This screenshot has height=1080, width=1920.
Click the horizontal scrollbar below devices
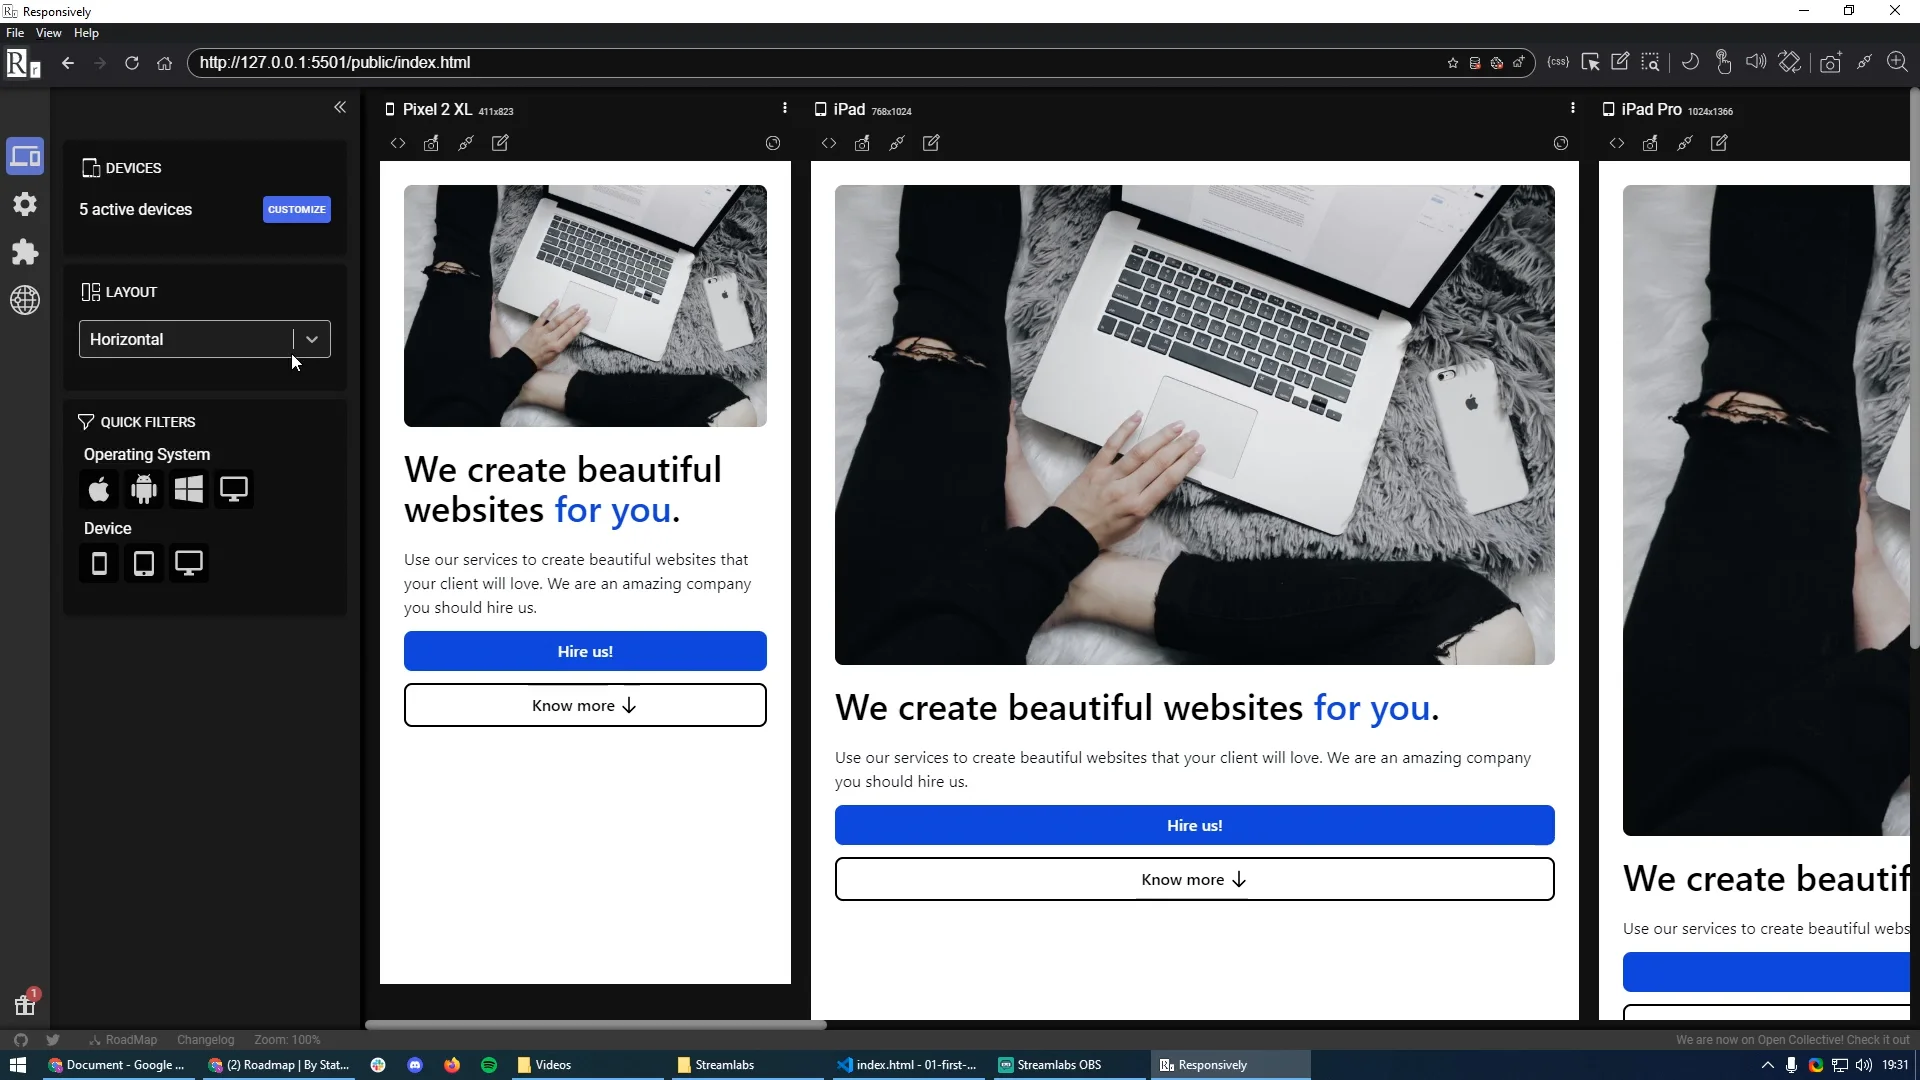tap(596, 1025)
